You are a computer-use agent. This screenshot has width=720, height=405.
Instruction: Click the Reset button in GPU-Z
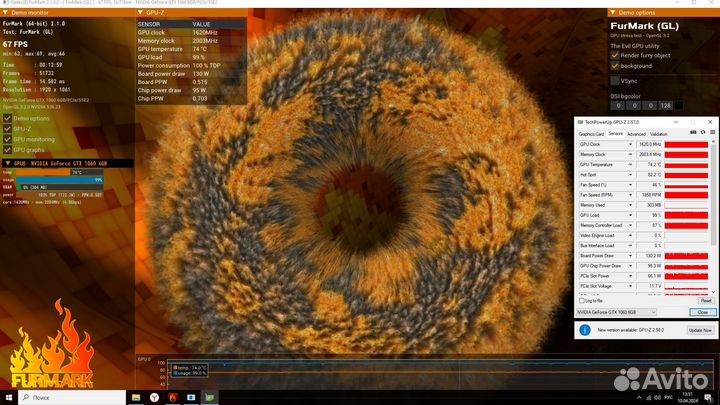(x=705, y=300)
